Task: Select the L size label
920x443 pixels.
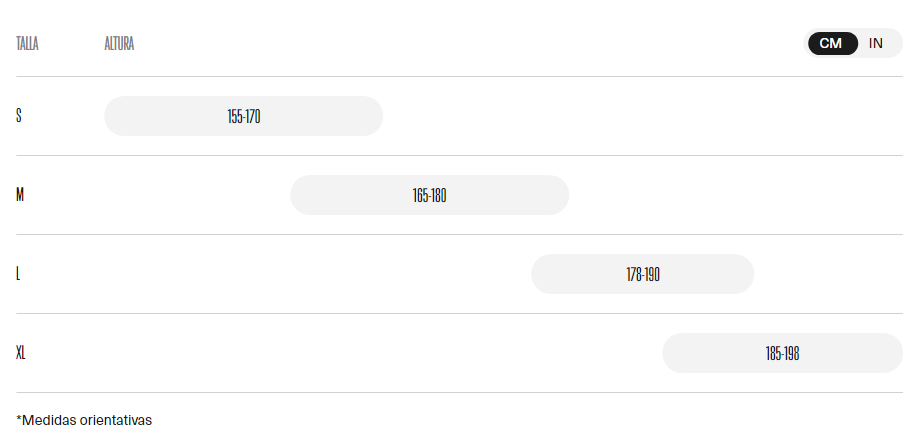Action: point(18,274)
